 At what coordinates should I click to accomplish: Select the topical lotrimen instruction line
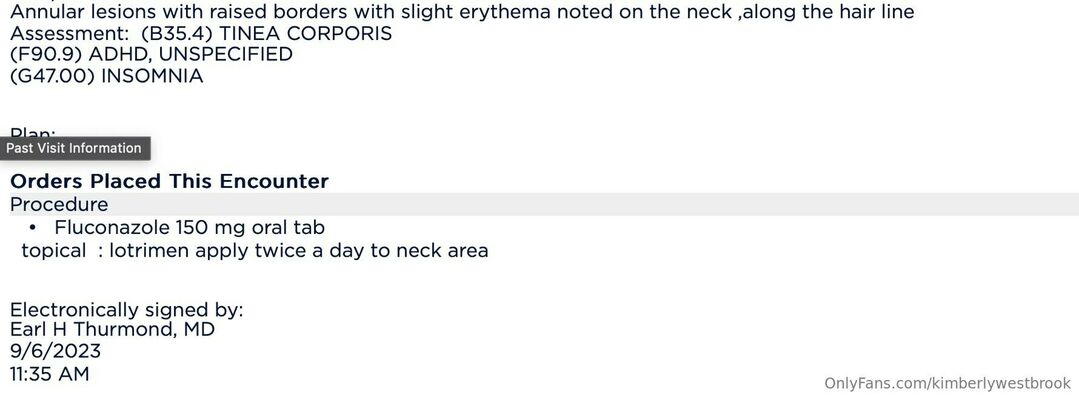255,251
